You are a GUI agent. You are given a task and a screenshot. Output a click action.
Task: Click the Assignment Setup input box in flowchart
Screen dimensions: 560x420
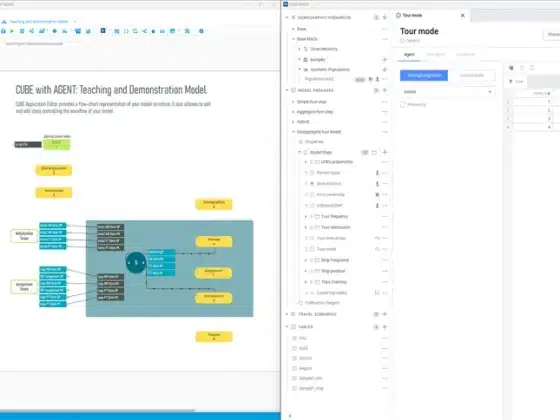click(24, 287)
